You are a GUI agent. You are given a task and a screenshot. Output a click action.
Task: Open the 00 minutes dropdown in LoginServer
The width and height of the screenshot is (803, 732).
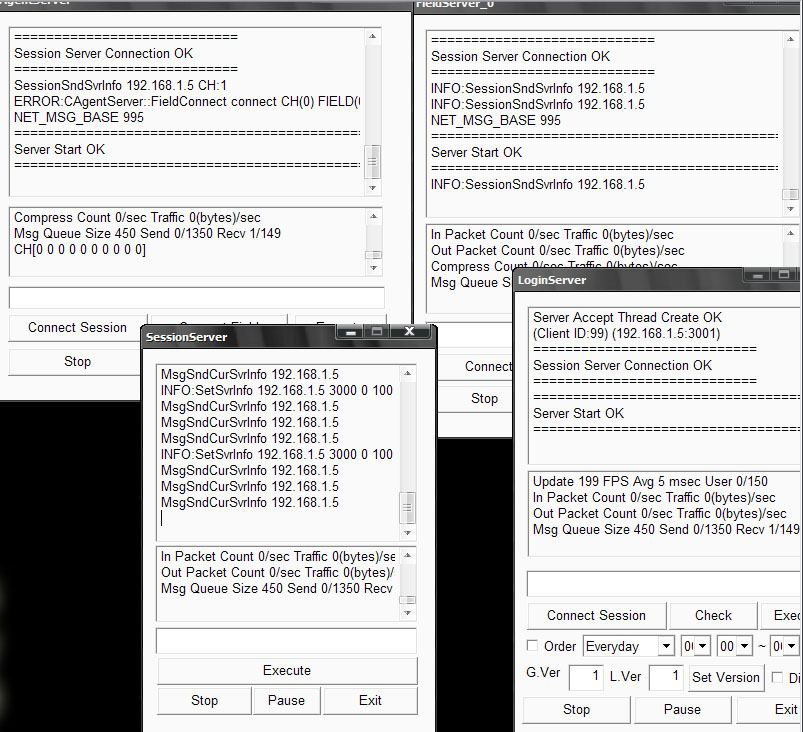coord(745,646)
